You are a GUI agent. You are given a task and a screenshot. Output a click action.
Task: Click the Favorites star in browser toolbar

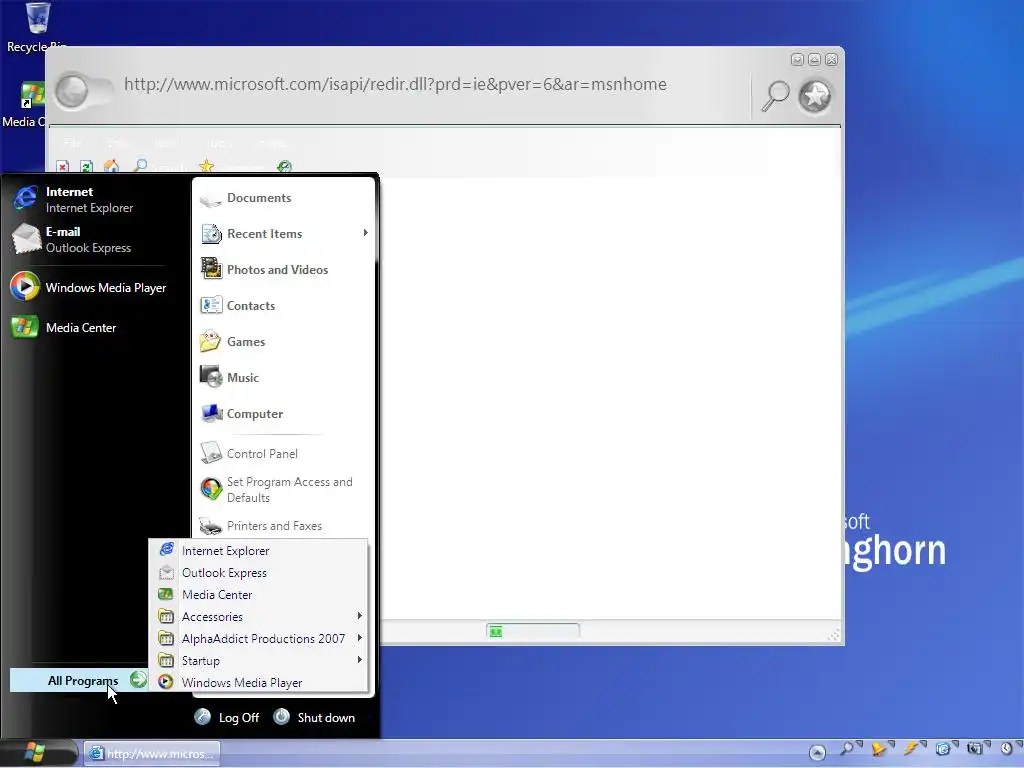206,166
